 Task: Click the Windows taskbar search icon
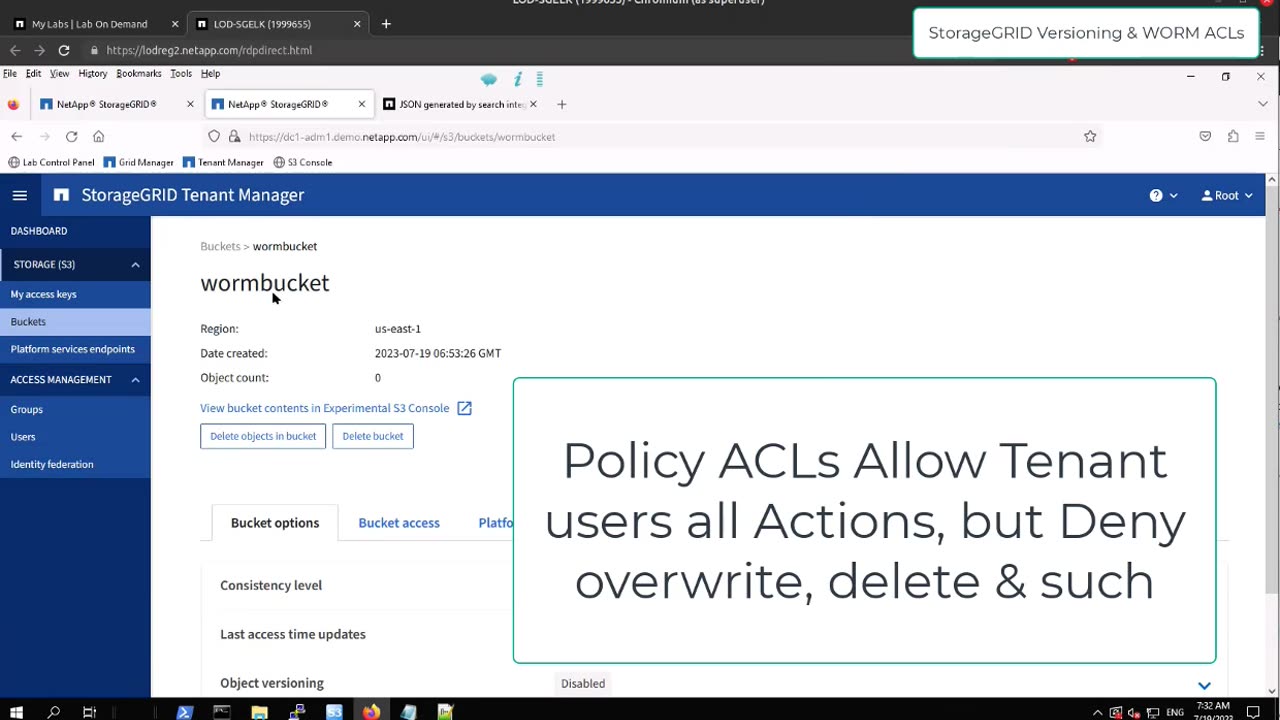[53, 712]
